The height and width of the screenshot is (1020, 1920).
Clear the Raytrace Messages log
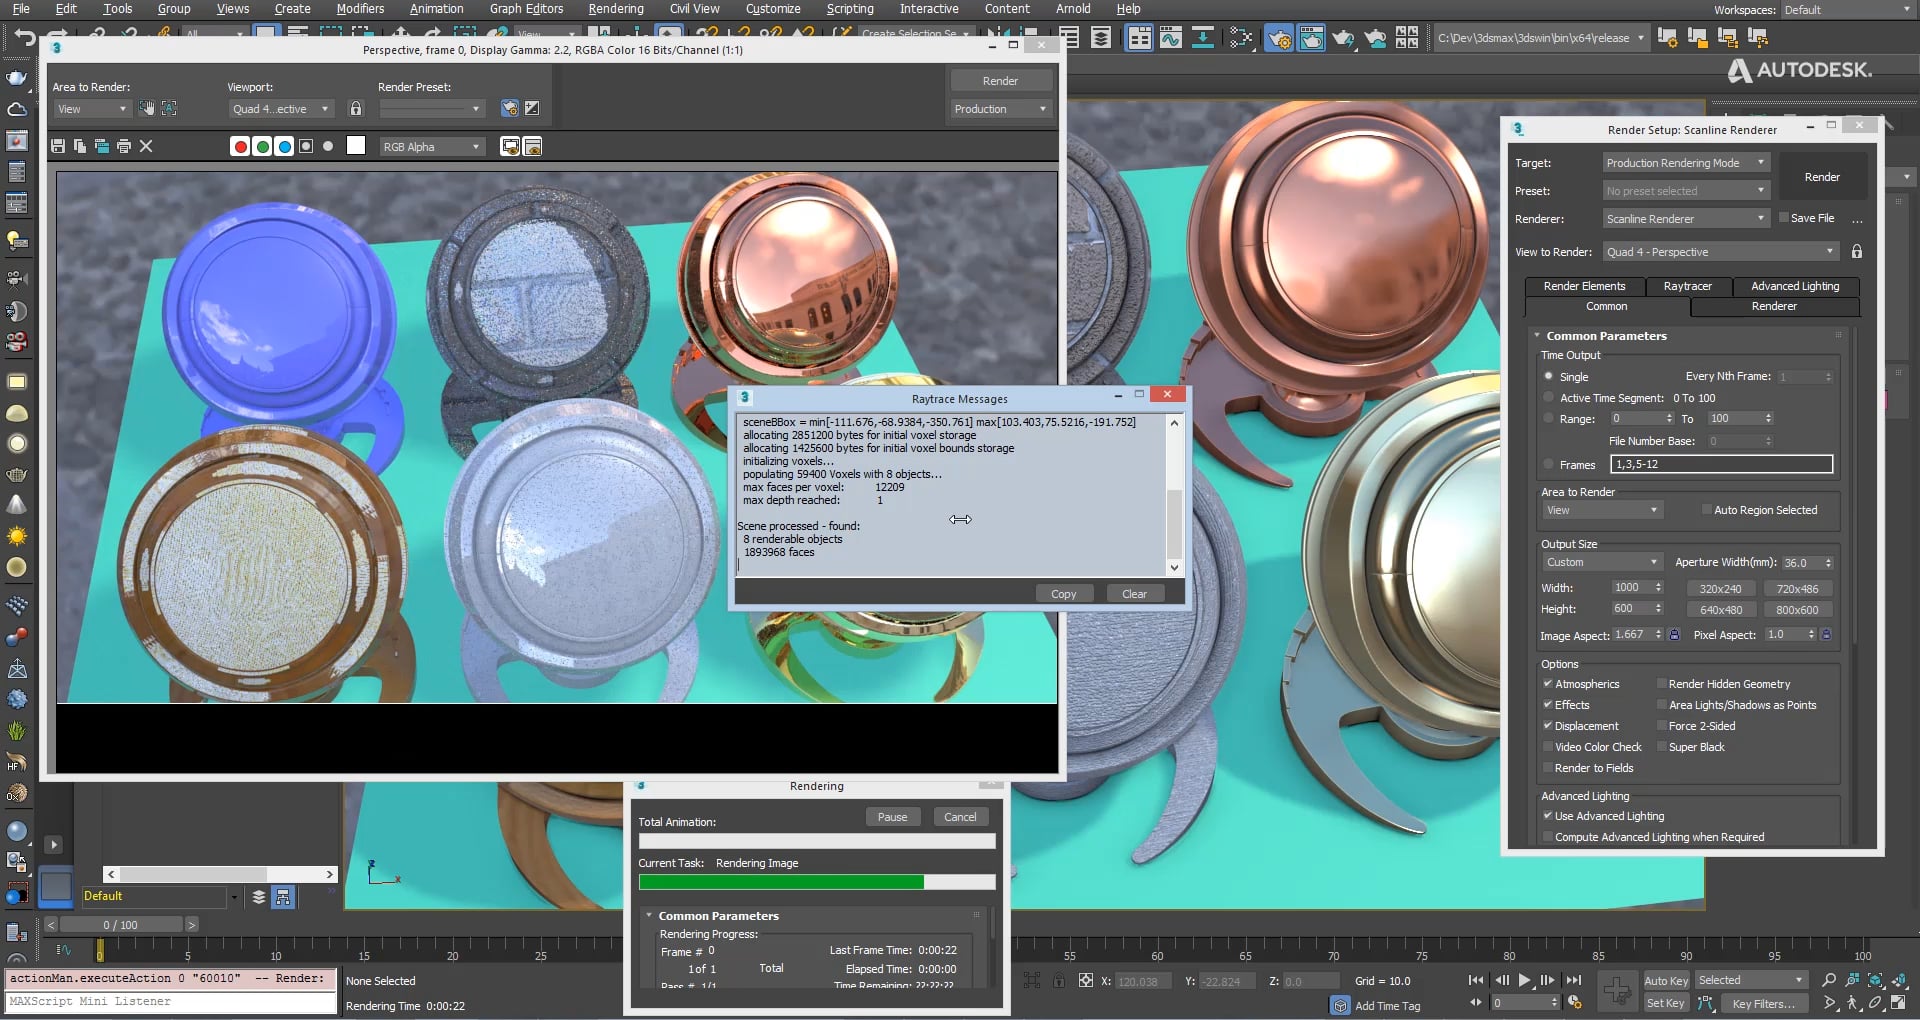[1134, 594]
